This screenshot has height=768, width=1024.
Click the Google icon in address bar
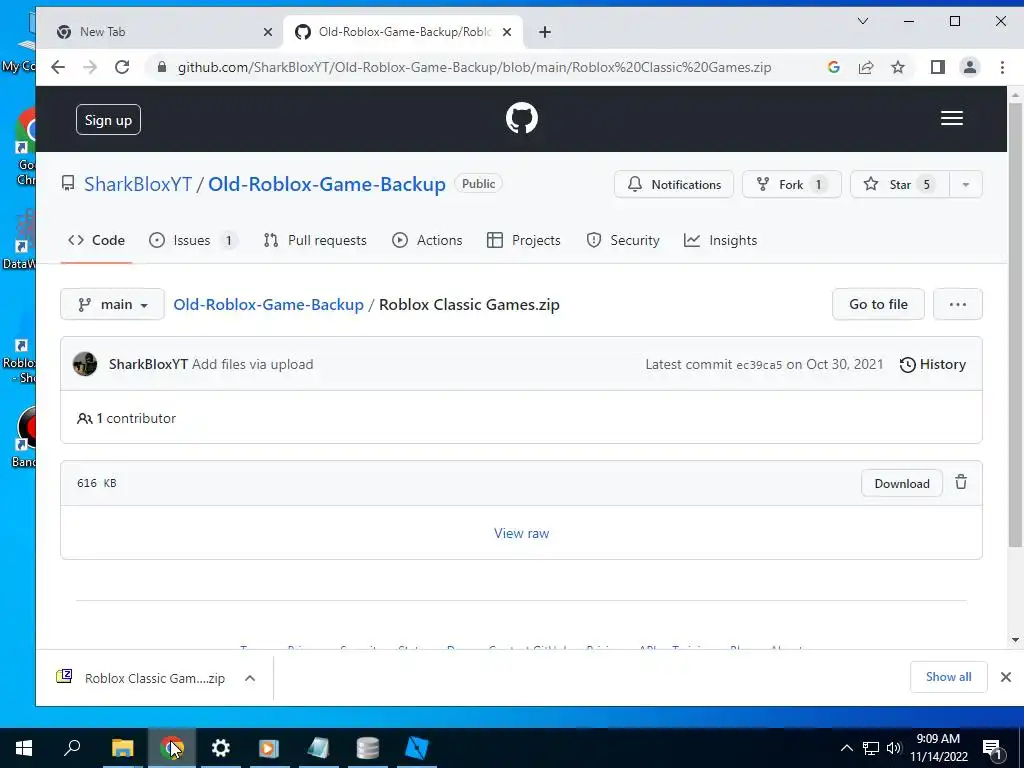pos(833,67)
